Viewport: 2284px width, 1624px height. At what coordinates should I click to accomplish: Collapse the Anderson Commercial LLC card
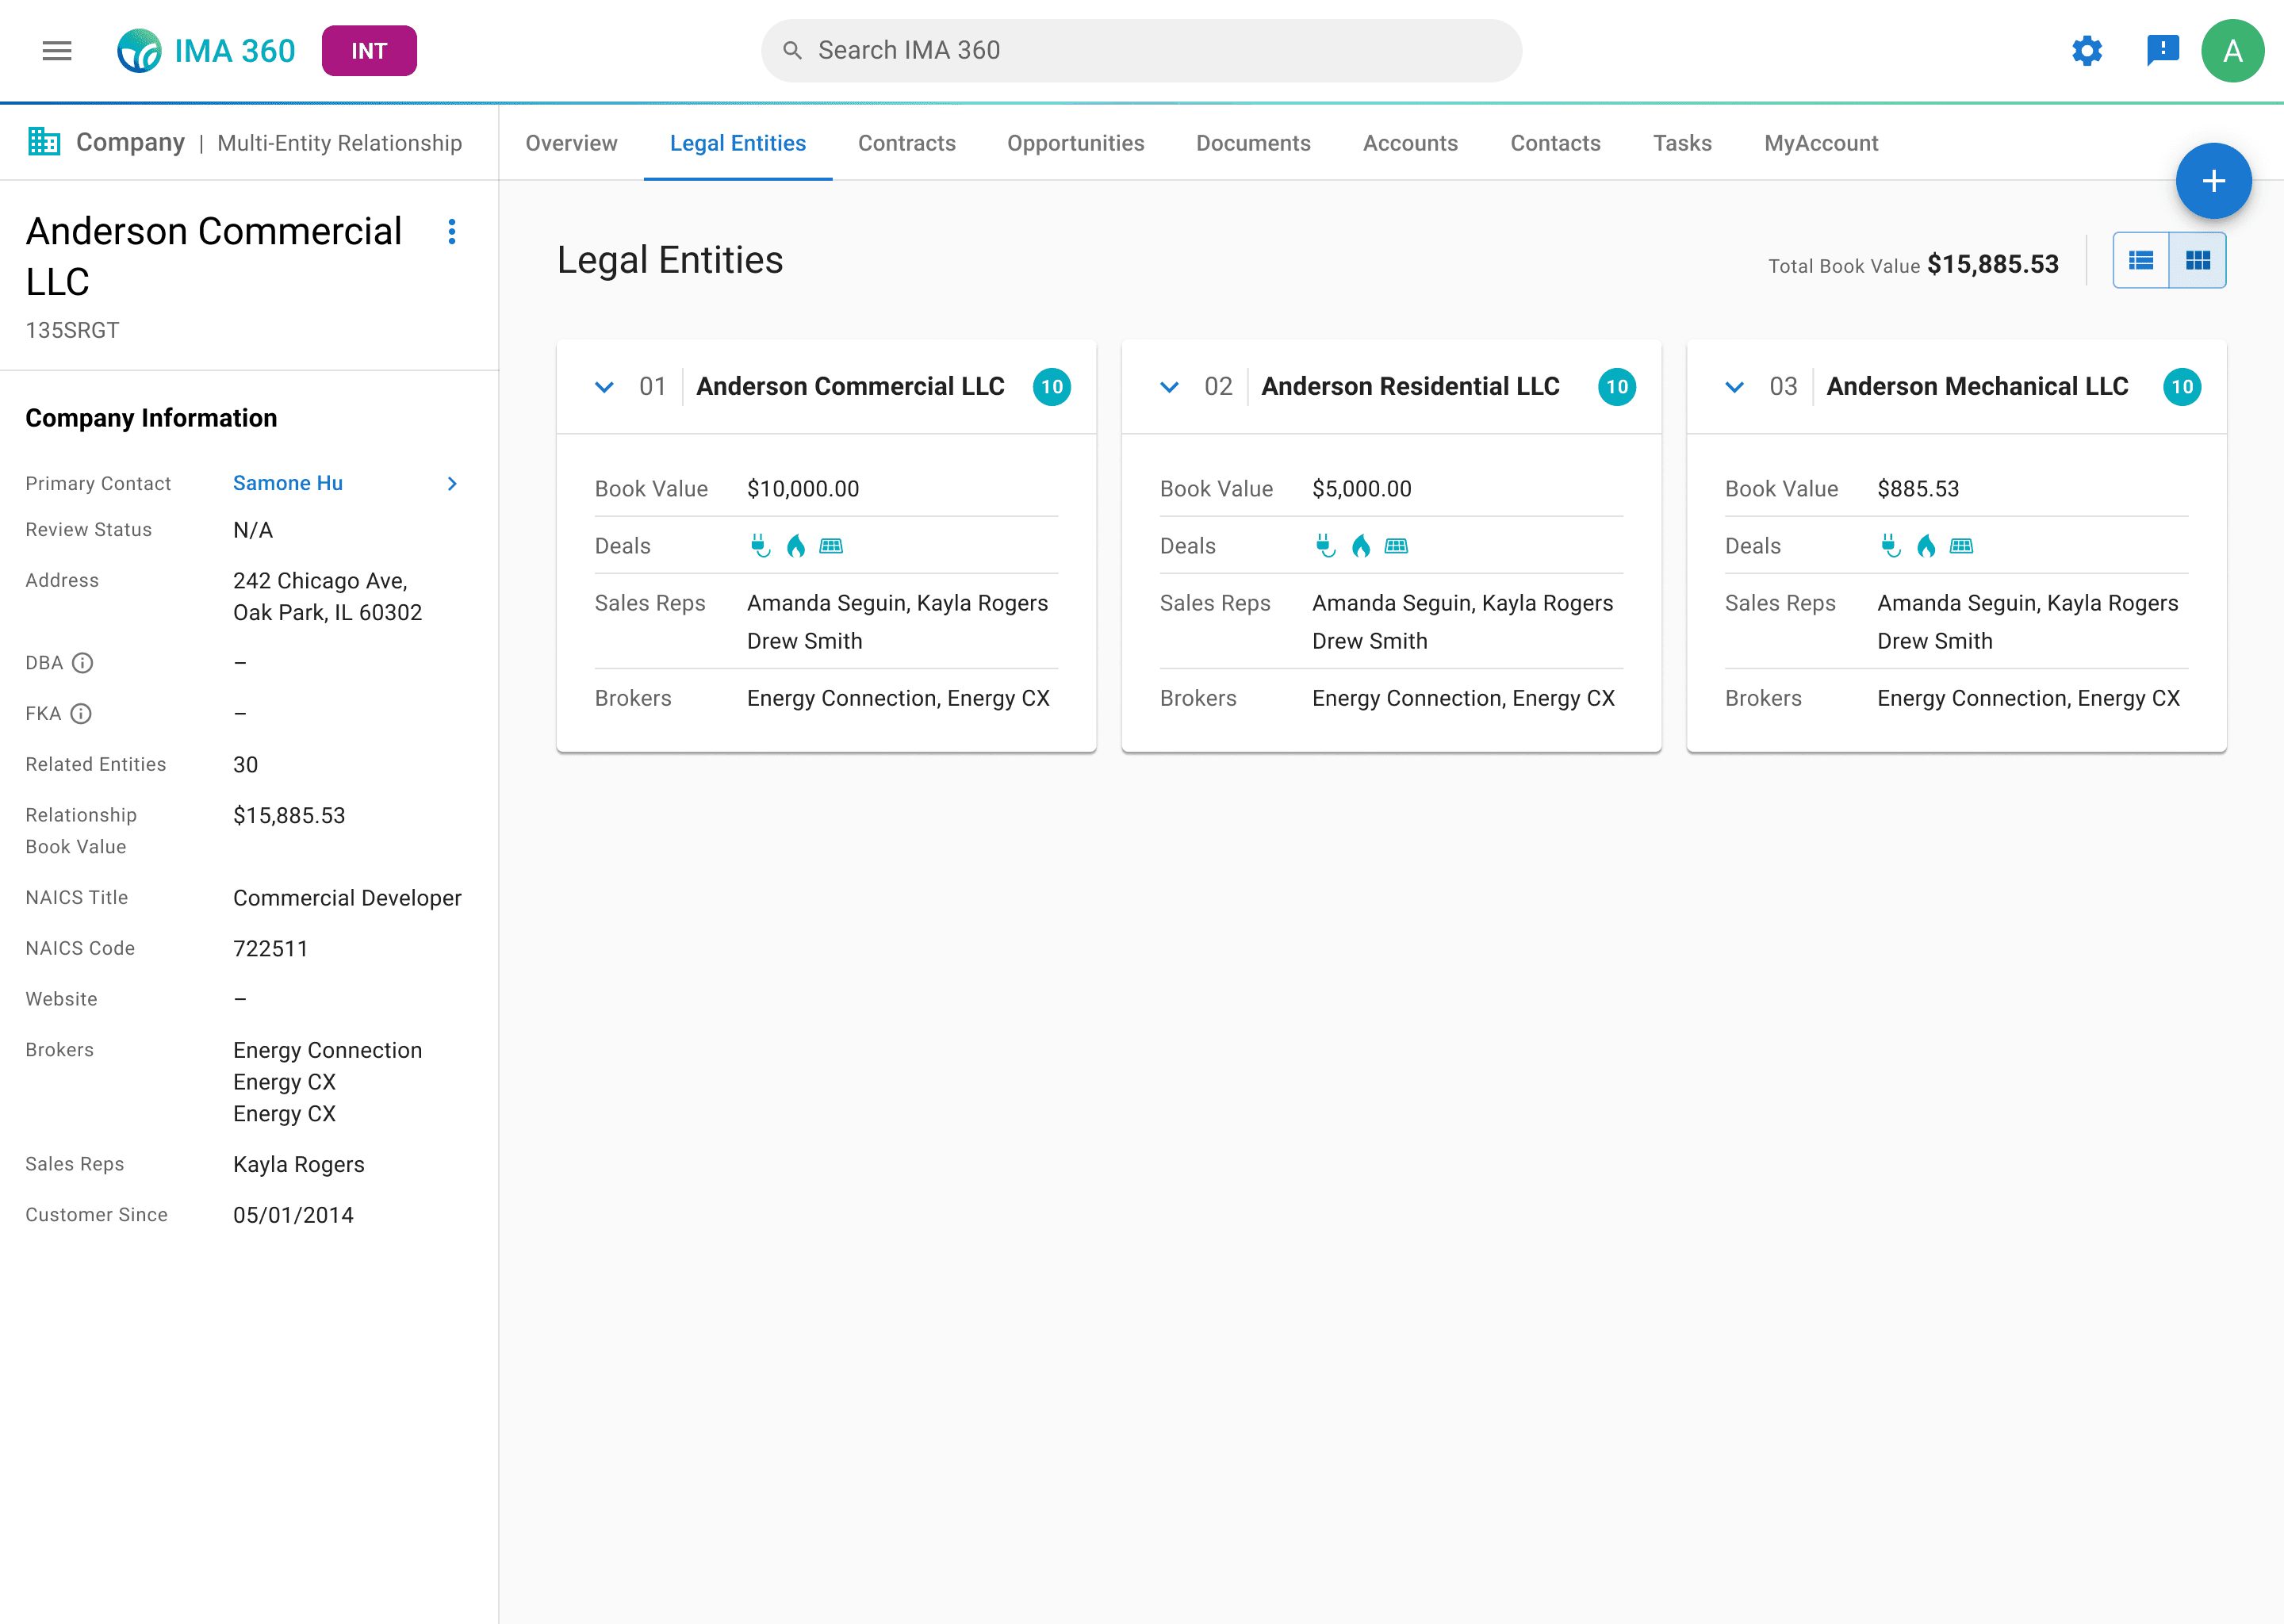(604, 387)
